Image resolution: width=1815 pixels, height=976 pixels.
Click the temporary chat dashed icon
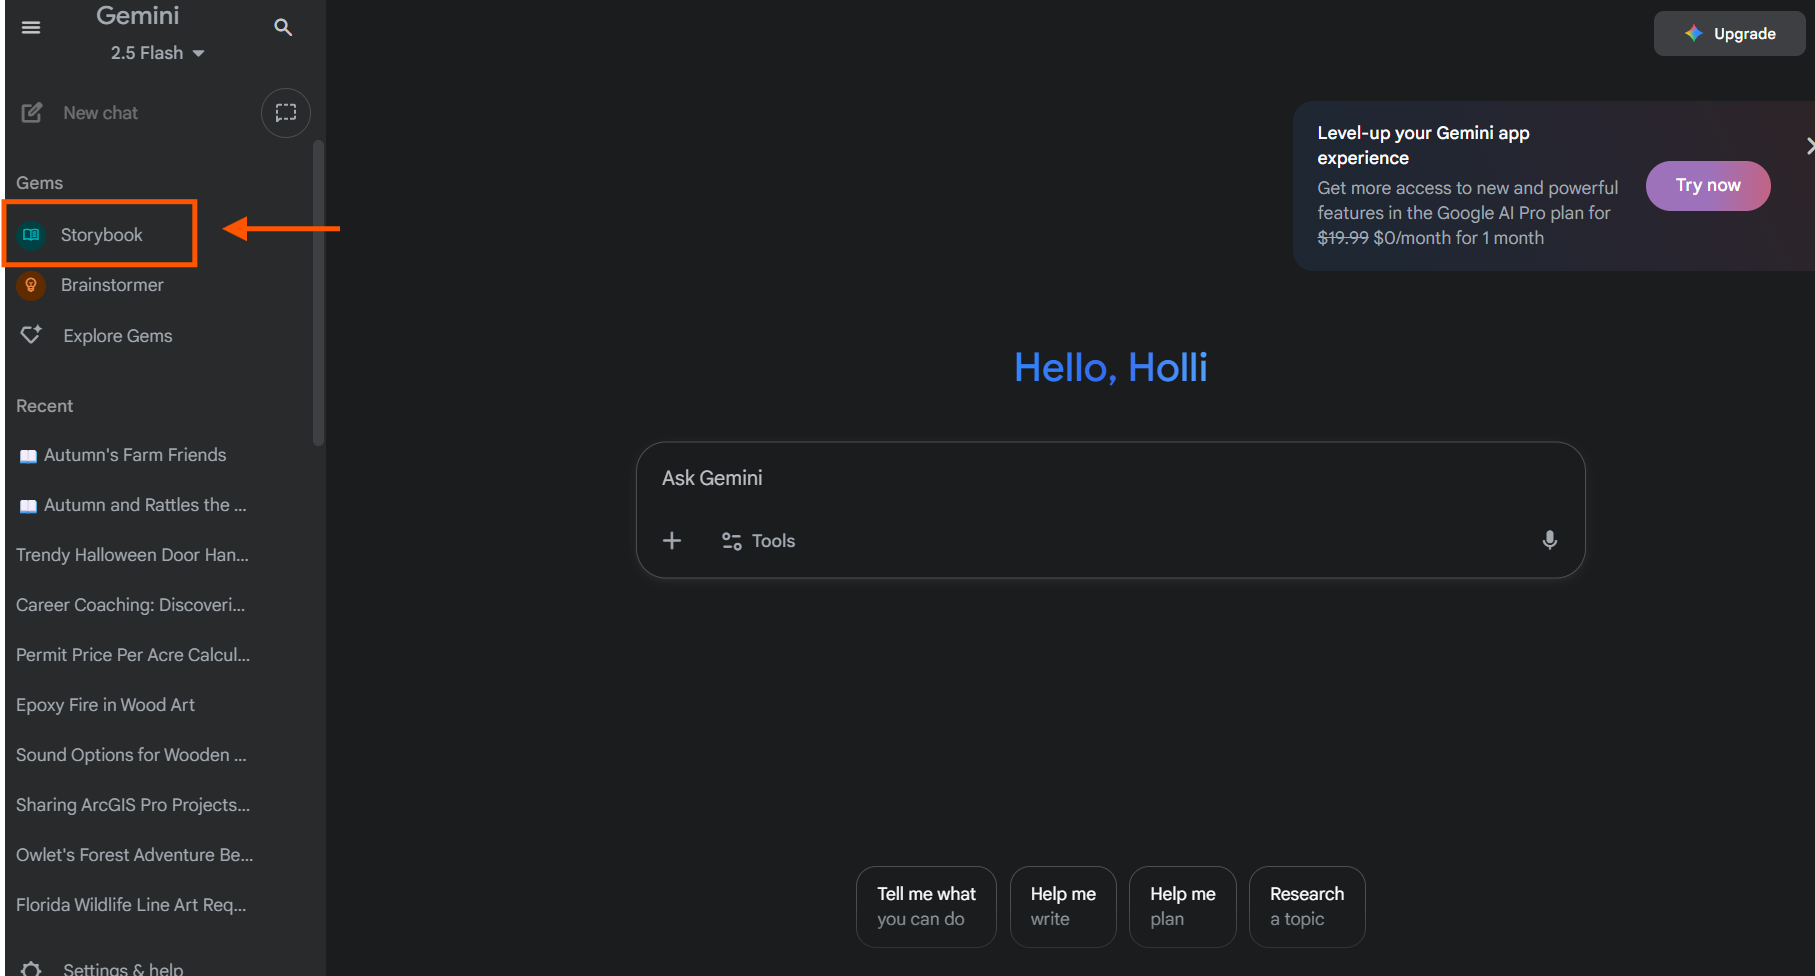click(286, 113)
